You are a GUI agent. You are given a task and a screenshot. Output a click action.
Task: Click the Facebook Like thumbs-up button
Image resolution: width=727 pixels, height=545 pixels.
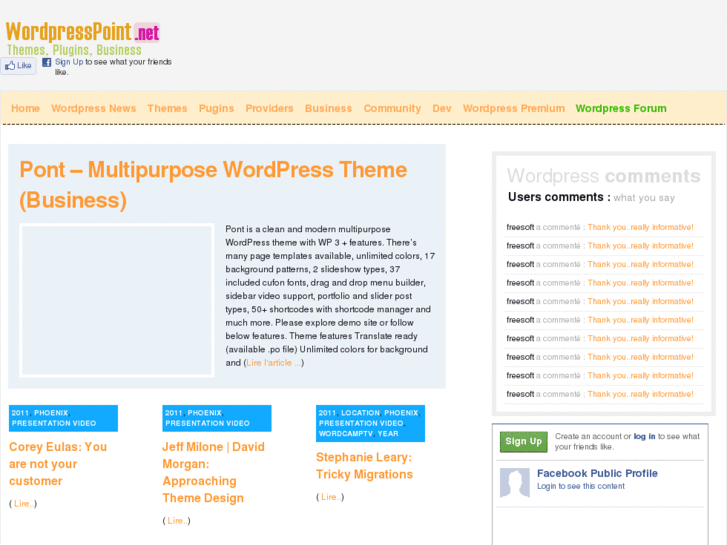coord(18,65)
